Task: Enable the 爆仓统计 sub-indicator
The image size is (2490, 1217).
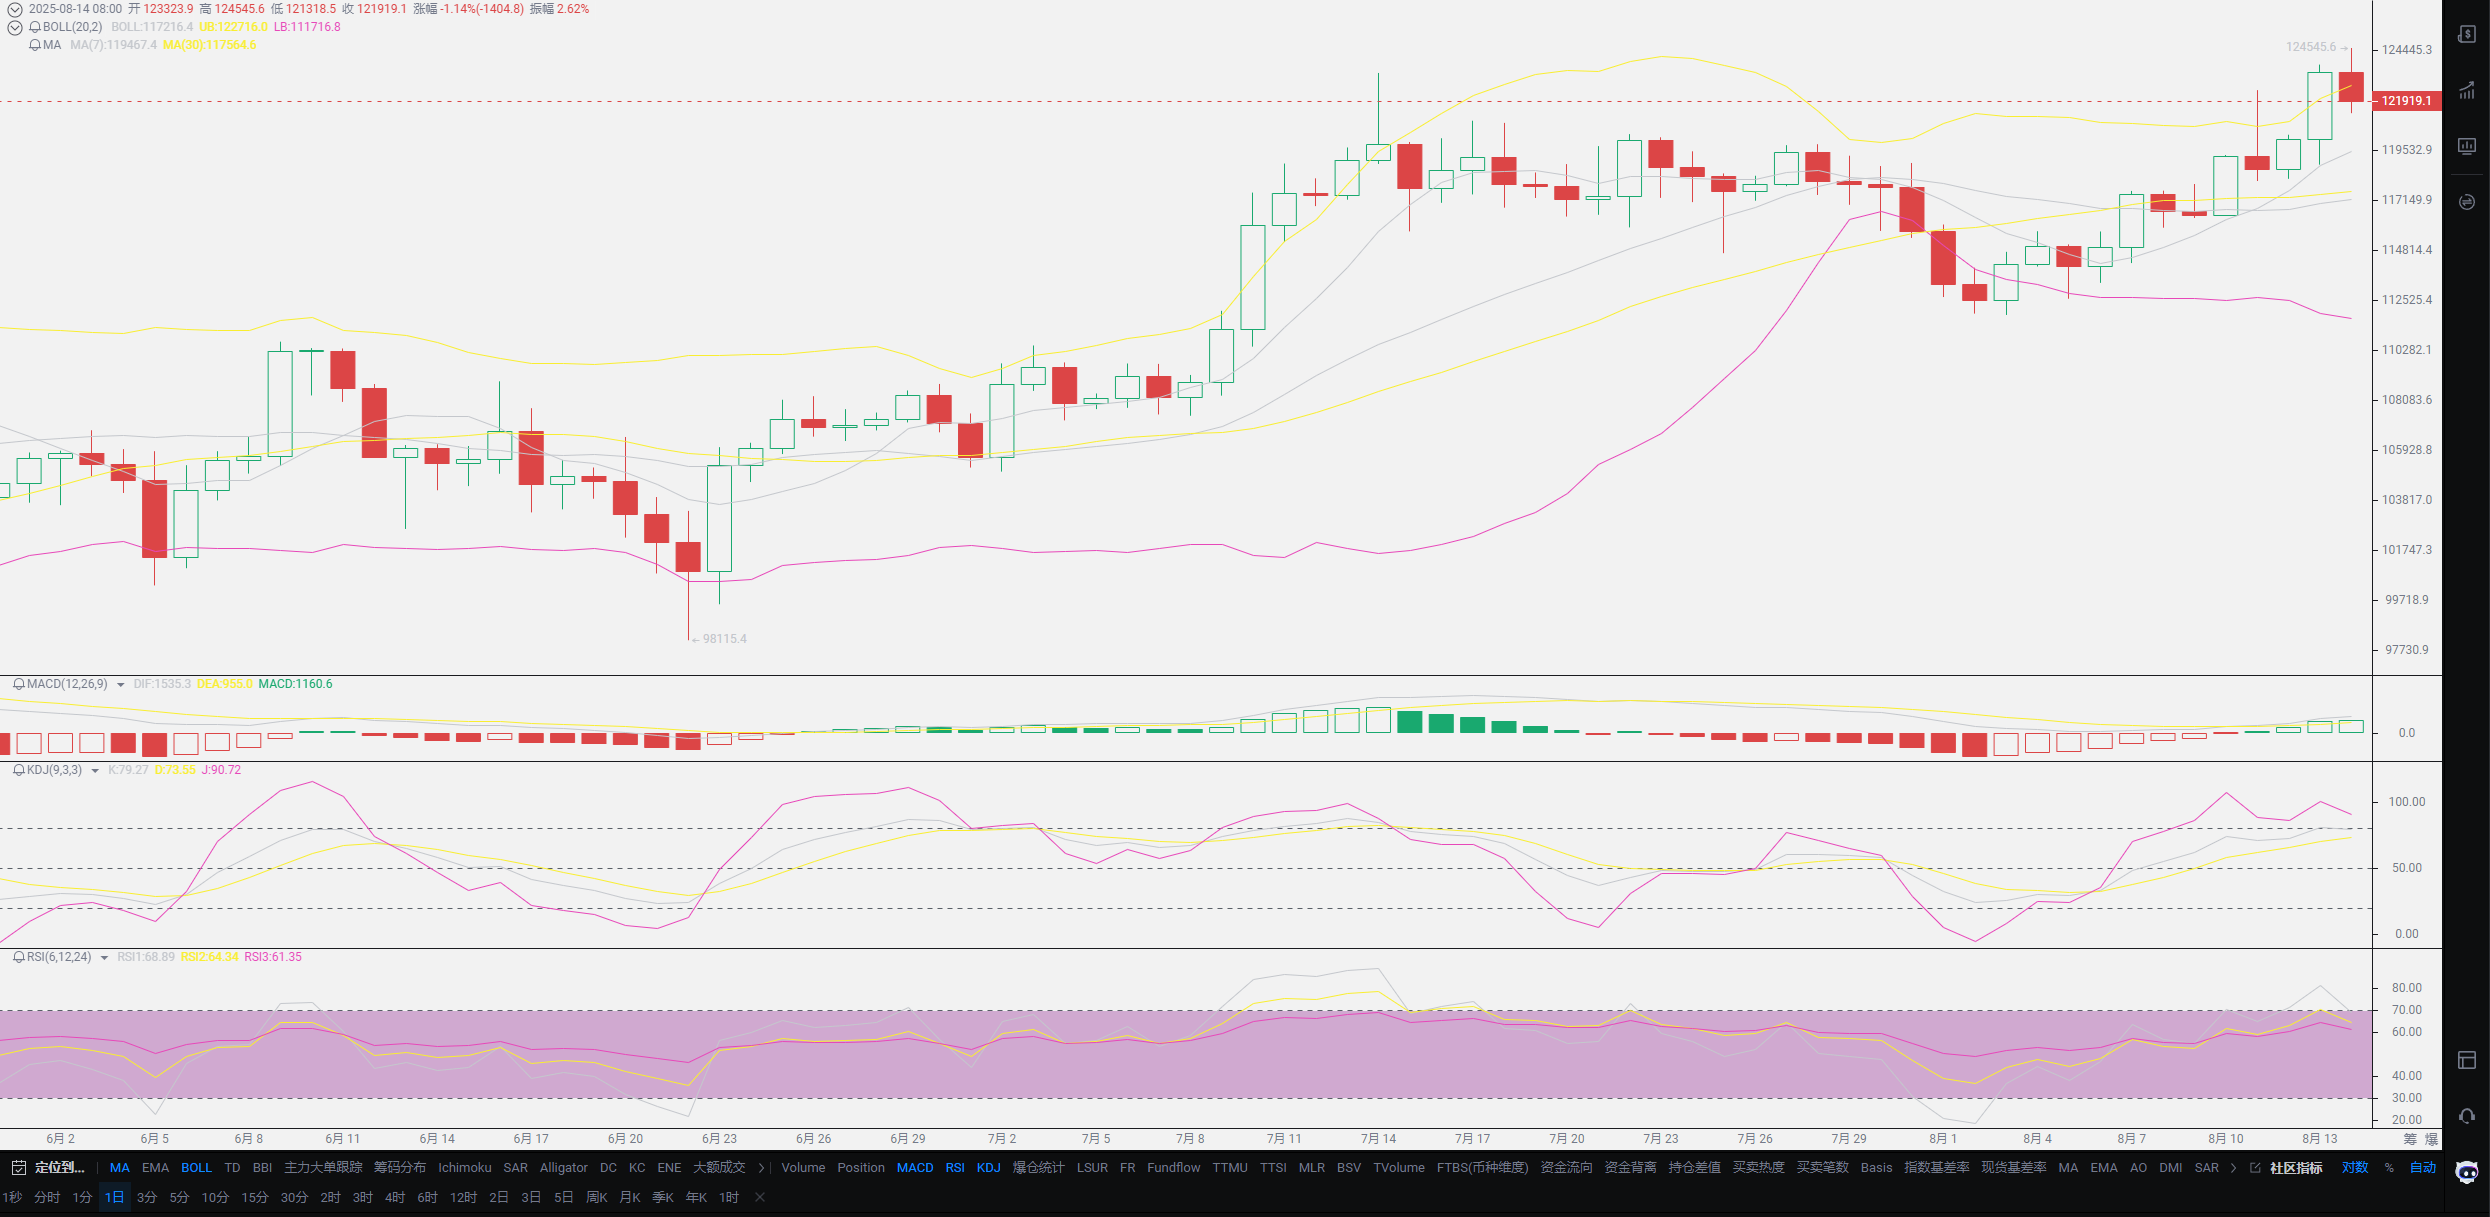Action: pyautogui.click(x=1038, y=1168)
